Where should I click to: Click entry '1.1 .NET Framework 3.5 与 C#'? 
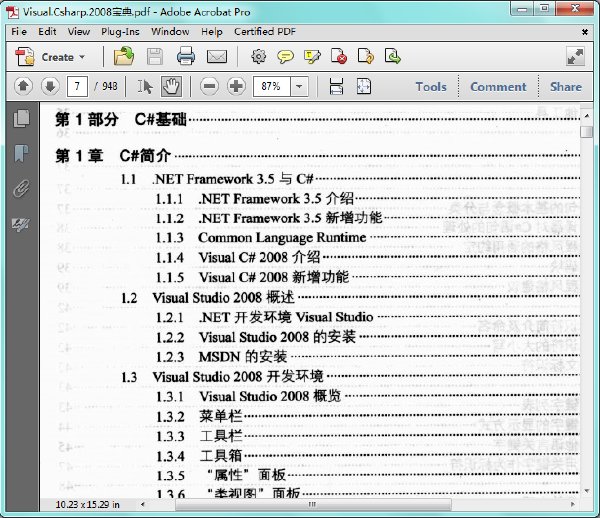coord(217,179)
